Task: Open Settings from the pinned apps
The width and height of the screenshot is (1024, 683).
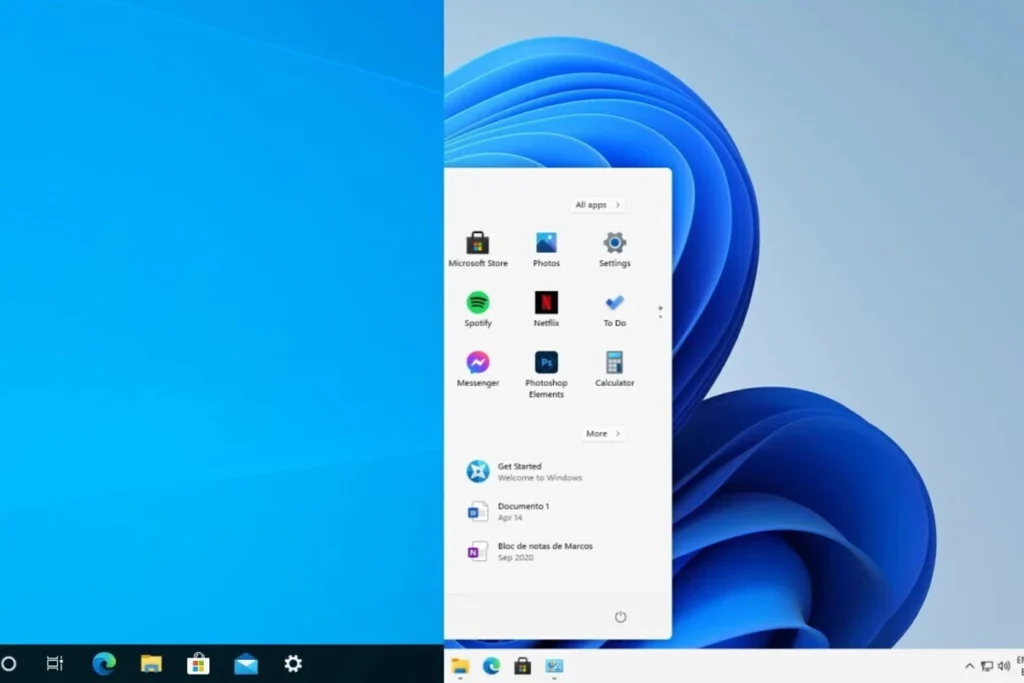Action: 614,244
